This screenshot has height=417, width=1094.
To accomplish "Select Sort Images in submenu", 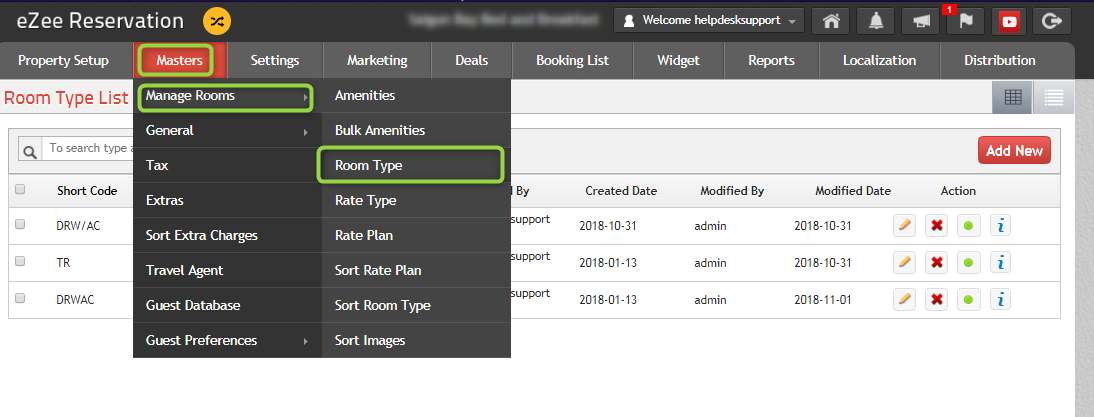I will 417,340.
